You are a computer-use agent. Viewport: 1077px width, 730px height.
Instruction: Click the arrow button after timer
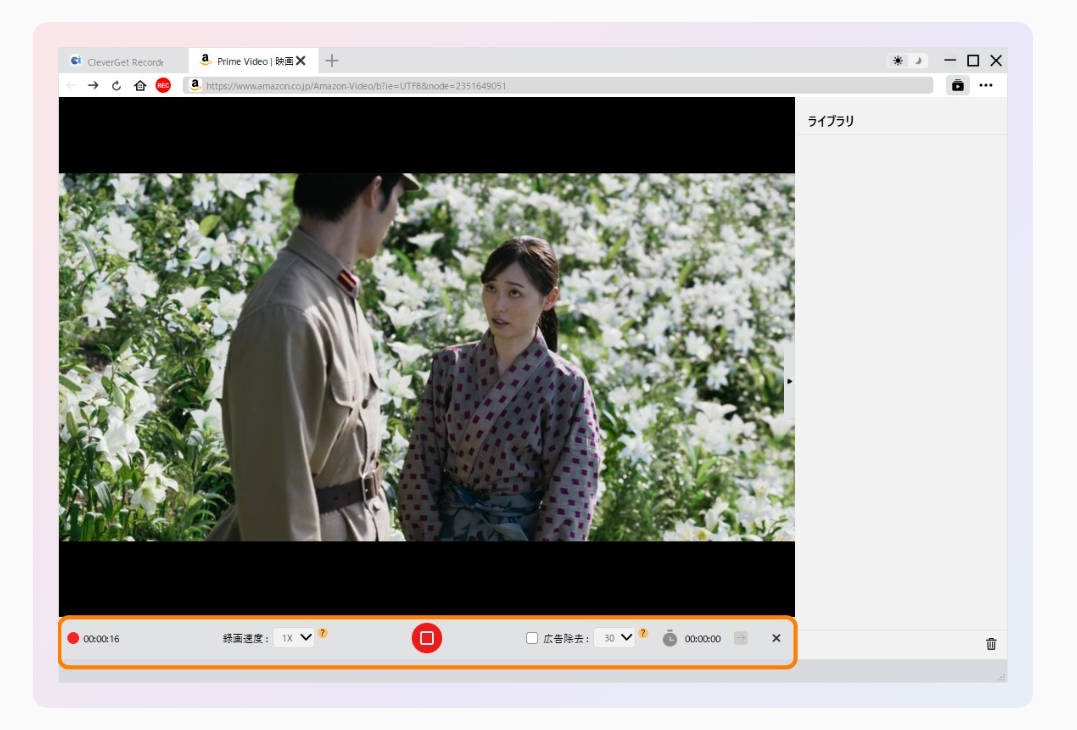[740, 638]
